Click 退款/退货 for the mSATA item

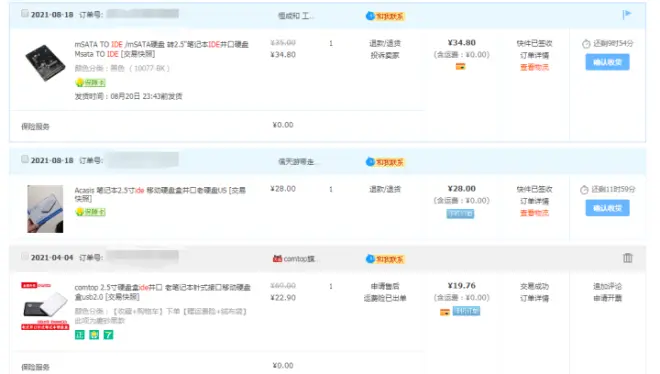click(385, 43)
